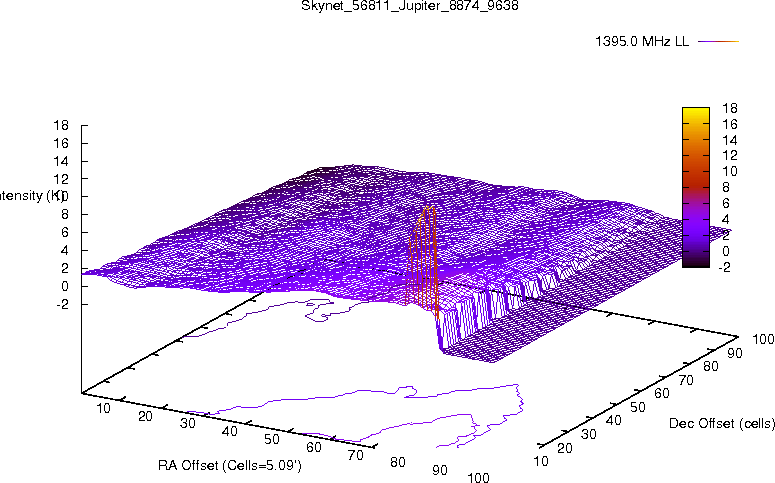Click the 10 tick on the Dec Offset axis
This screenshot has width=775, height=483.
(x=541, y=461)
